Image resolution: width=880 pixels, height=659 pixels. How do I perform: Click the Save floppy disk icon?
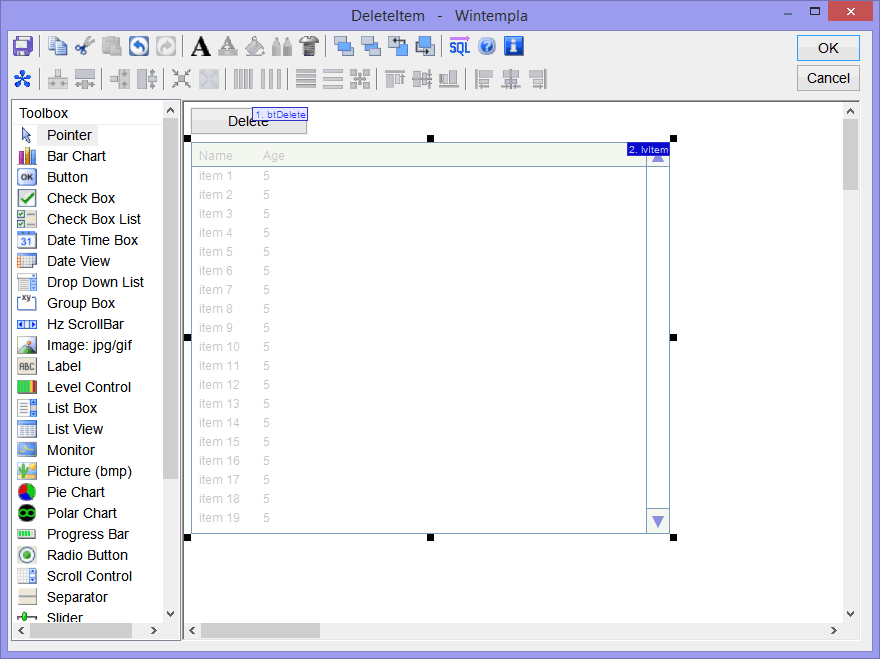tap(23, 47)
